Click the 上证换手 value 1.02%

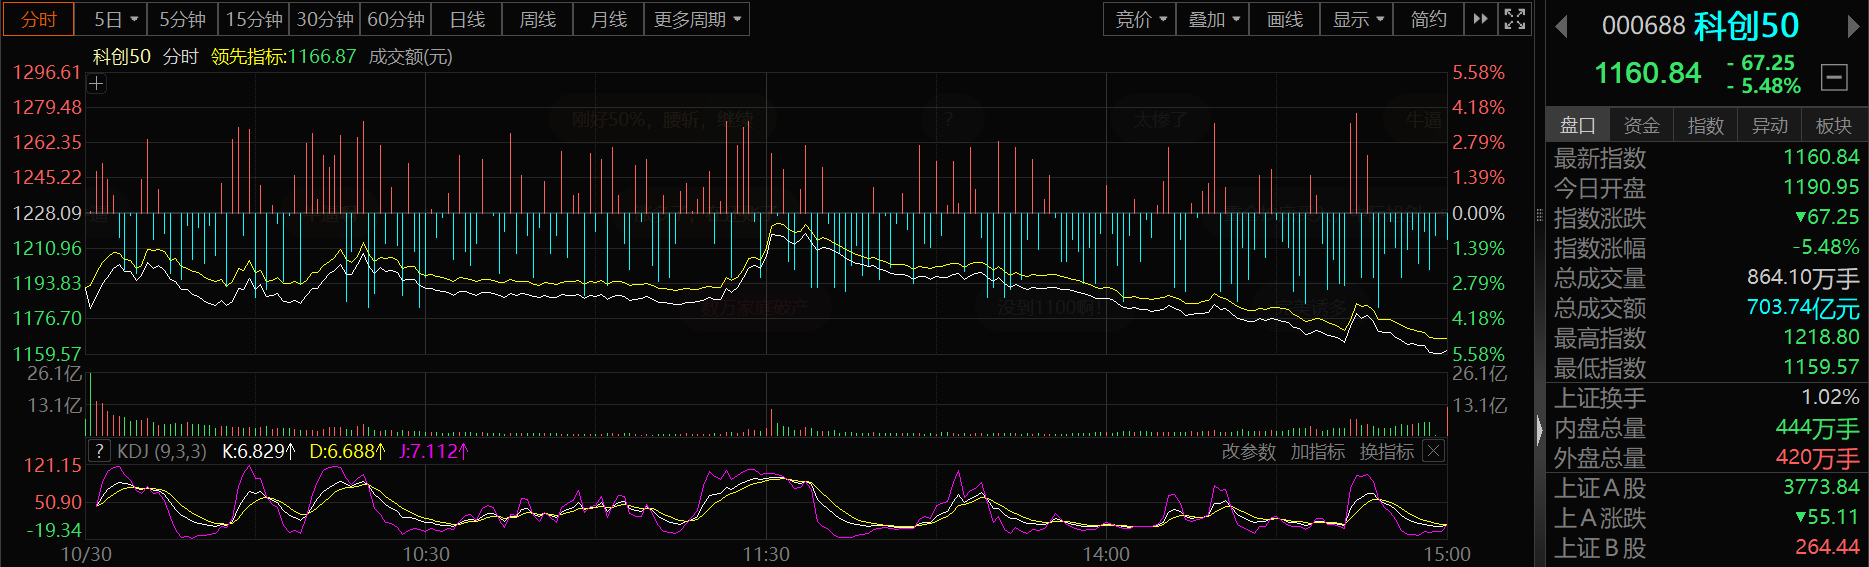point(1830,397)
